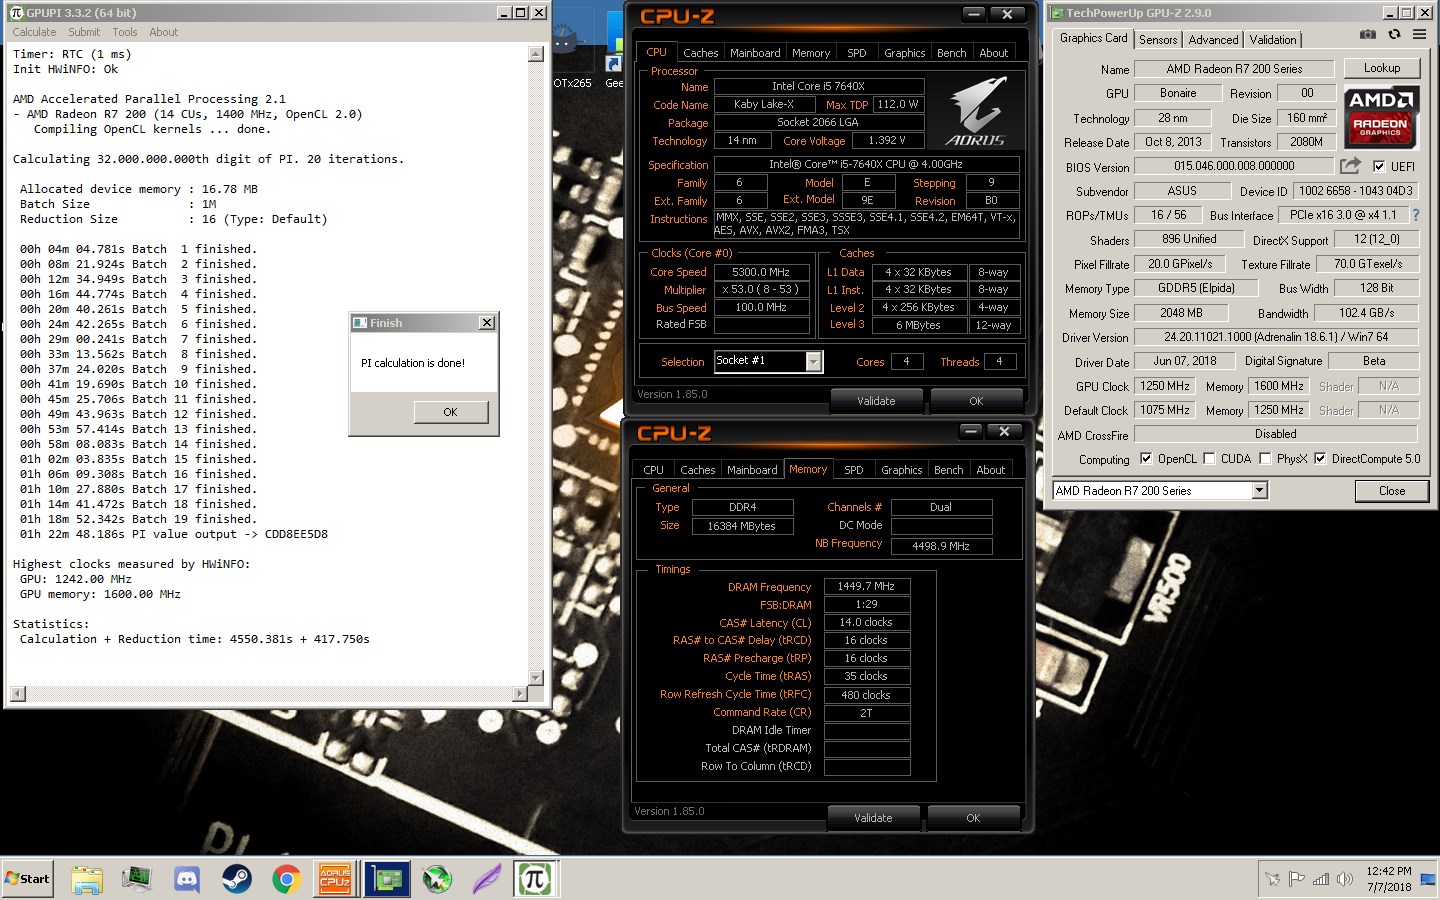Toggle the DirectCompute 5.0 checkbox
The image size is (1440, 900).
1320,458
